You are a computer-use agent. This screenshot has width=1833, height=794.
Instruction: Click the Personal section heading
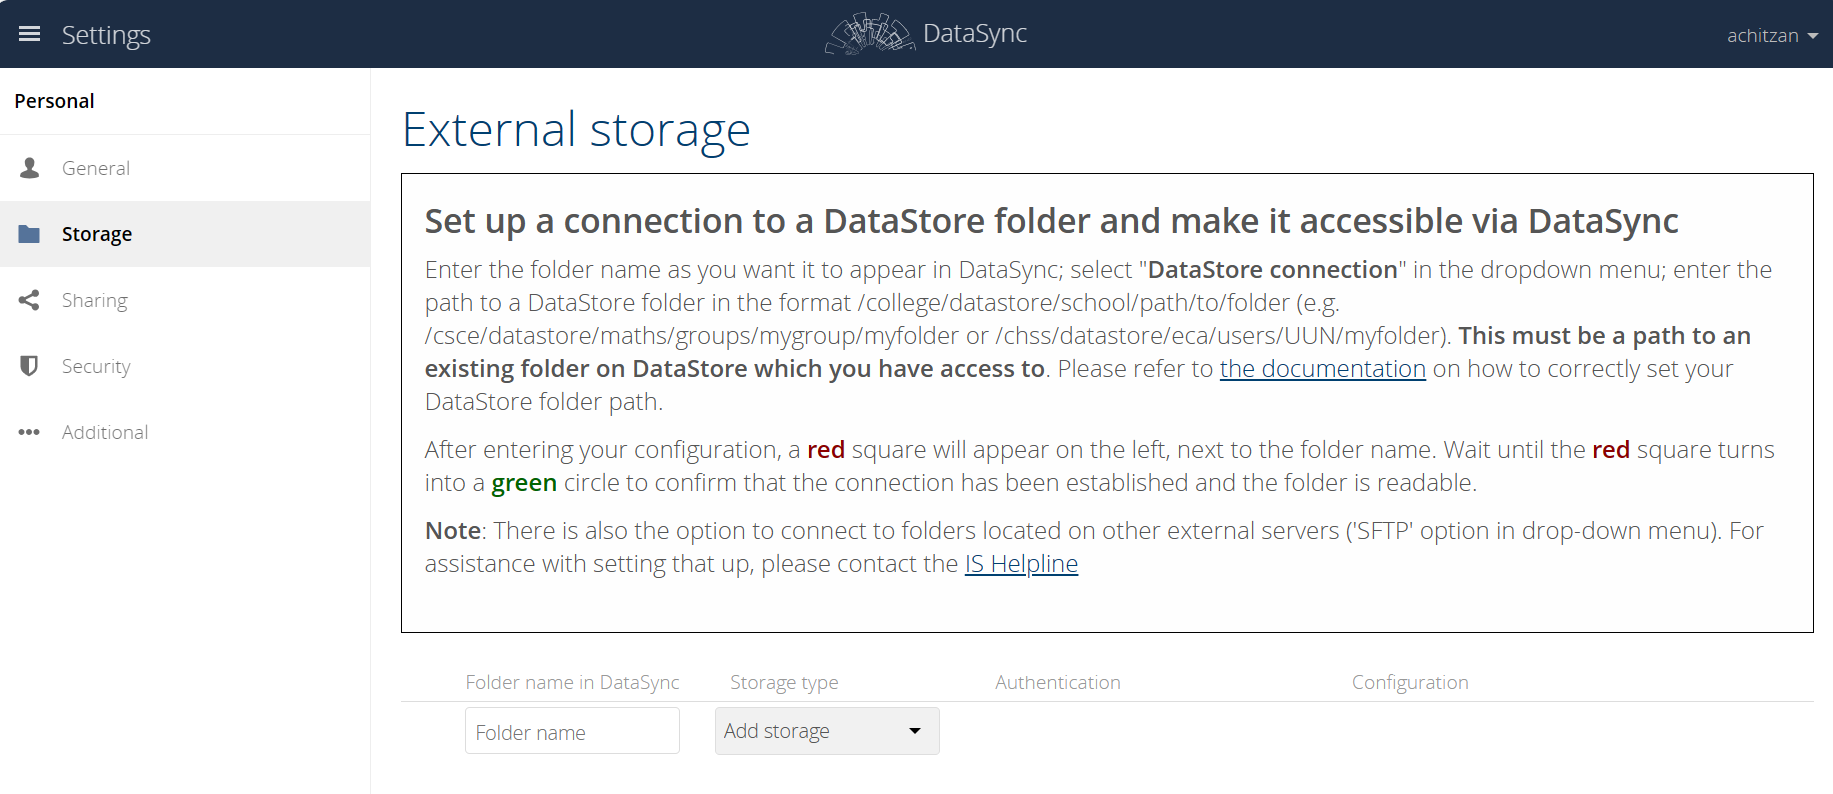pyautogui.click(x=54, y=101)
